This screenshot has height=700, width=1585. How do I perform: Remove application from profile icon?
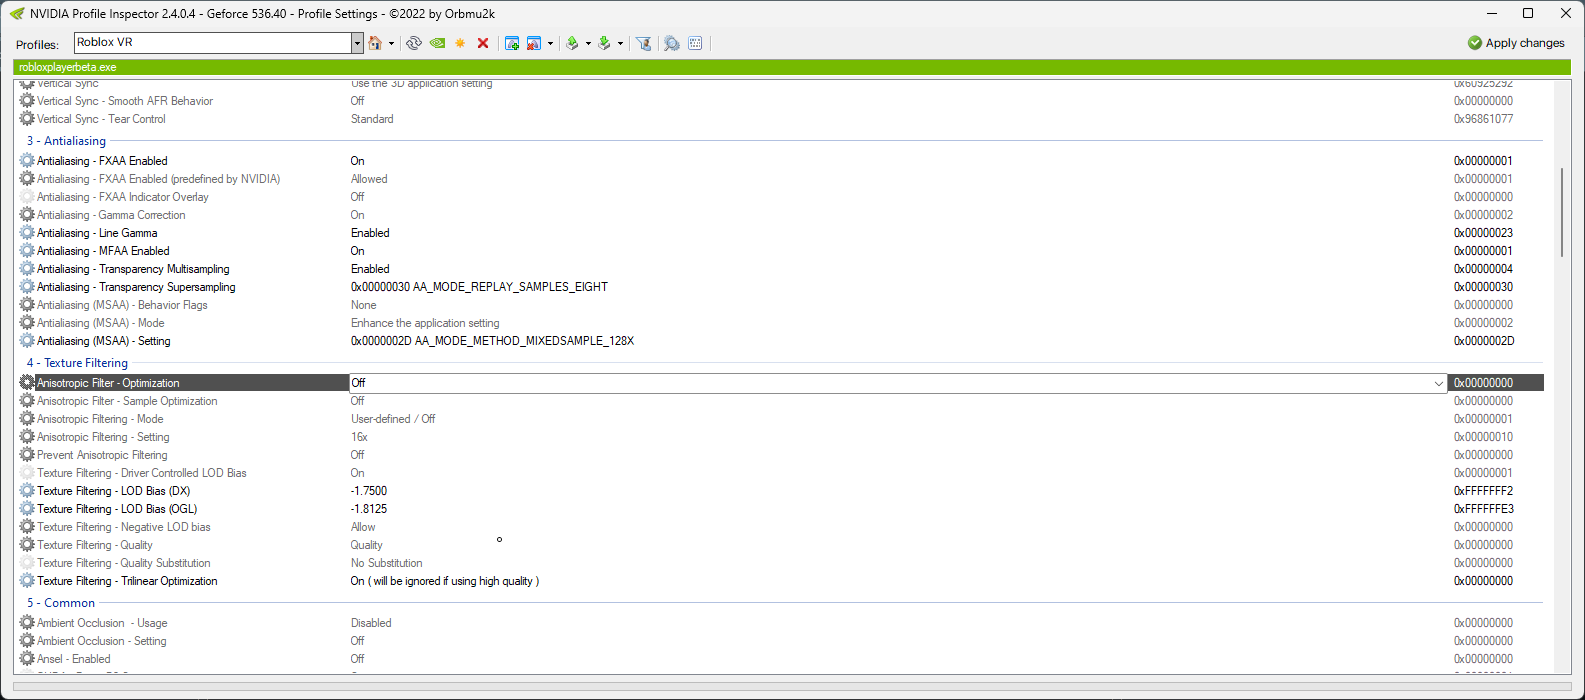coord(534,43)
